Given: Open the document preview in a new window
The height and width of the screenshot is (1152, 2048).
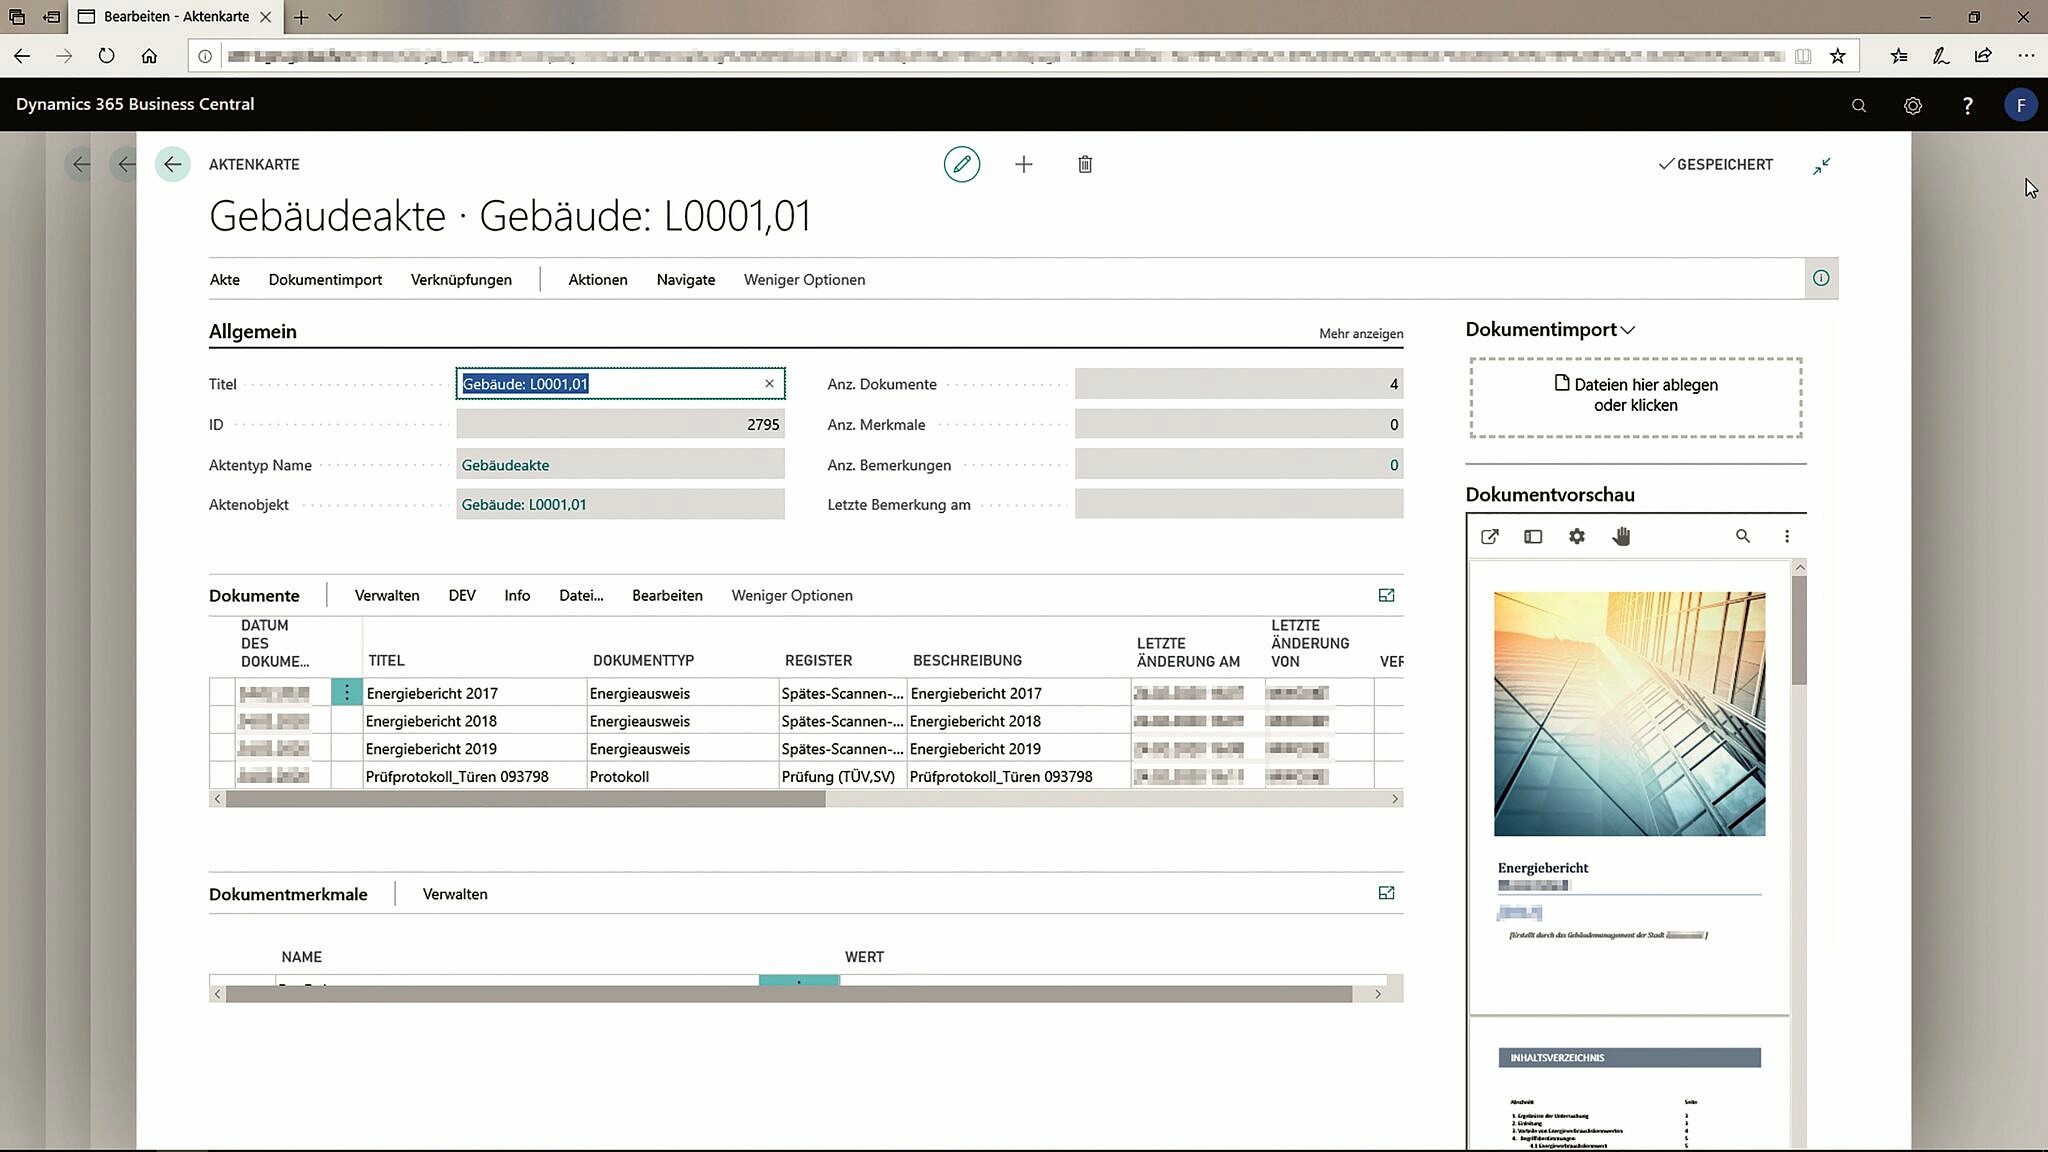Looking at the screenshot, I should coord(1489,537).
